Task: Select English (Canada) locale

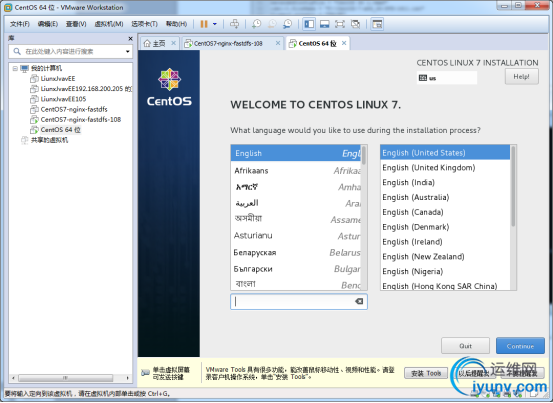Action: point(445,212)
